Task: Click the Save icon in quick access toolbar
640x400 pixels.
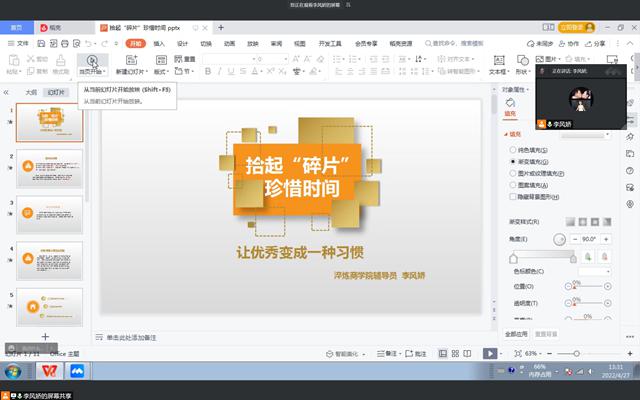Action: pos(41,43)
